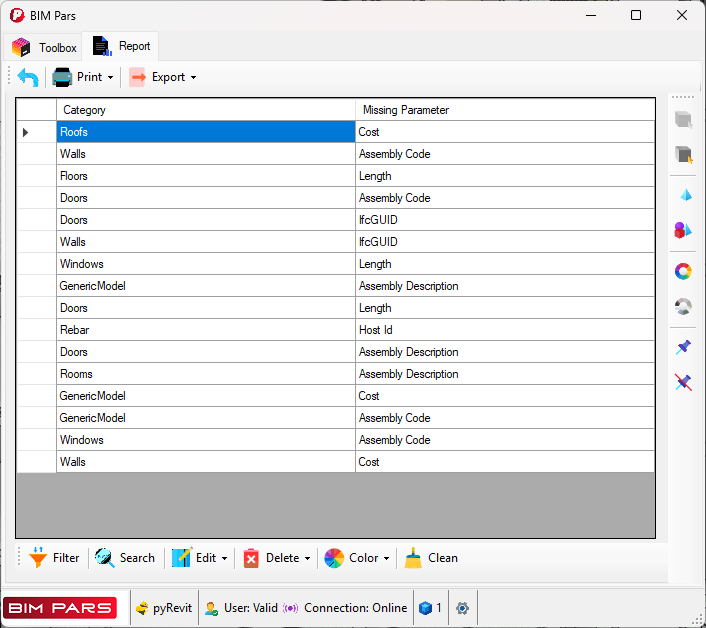Screen dimensions: 706x628
Task: Click the blue pin icon
Action: pos(683,347)
